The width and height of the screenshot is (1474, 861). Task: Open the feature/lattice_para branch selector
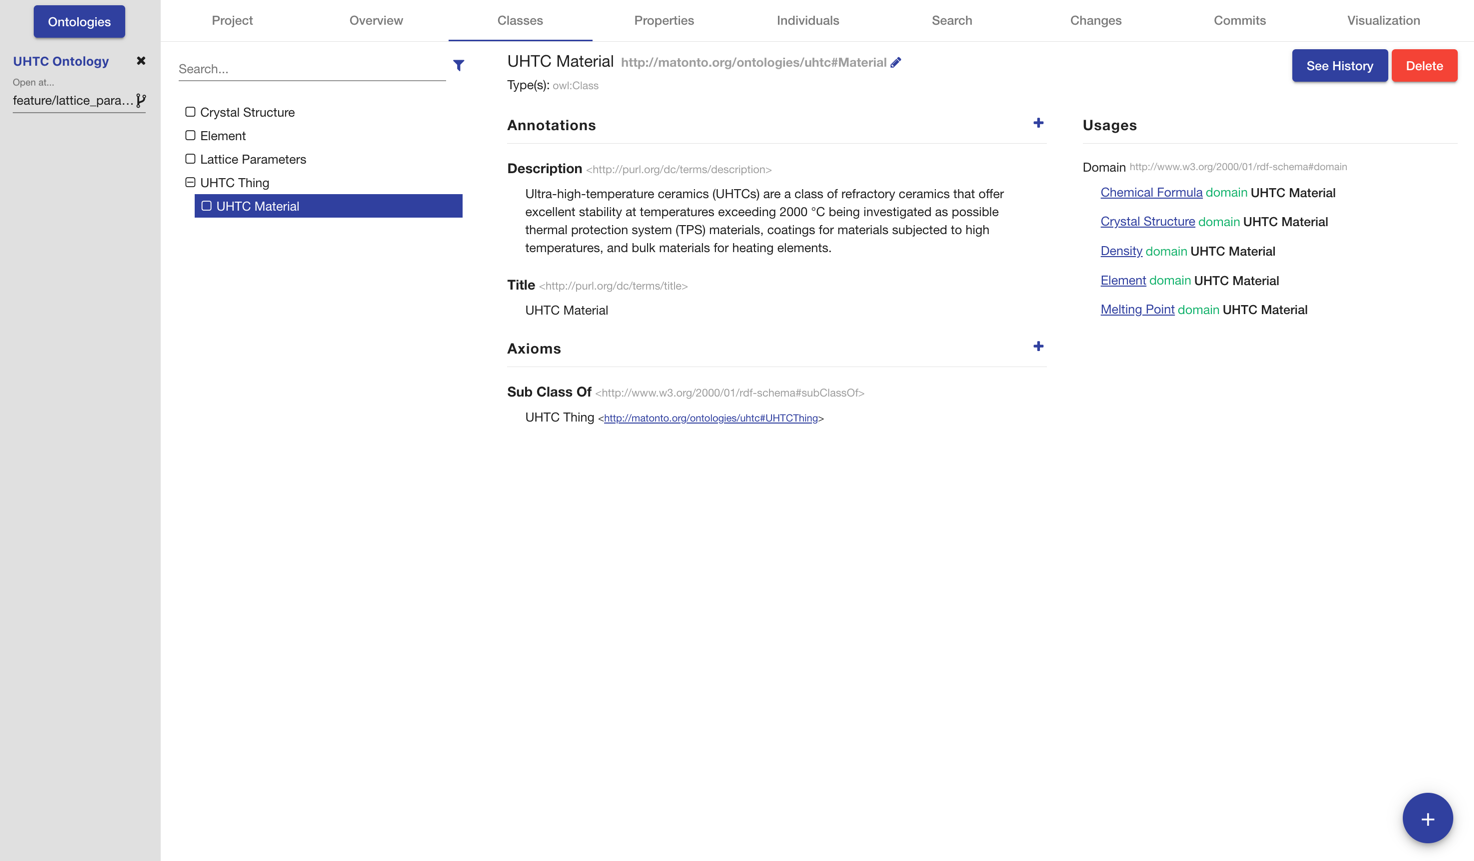[72, 101]
